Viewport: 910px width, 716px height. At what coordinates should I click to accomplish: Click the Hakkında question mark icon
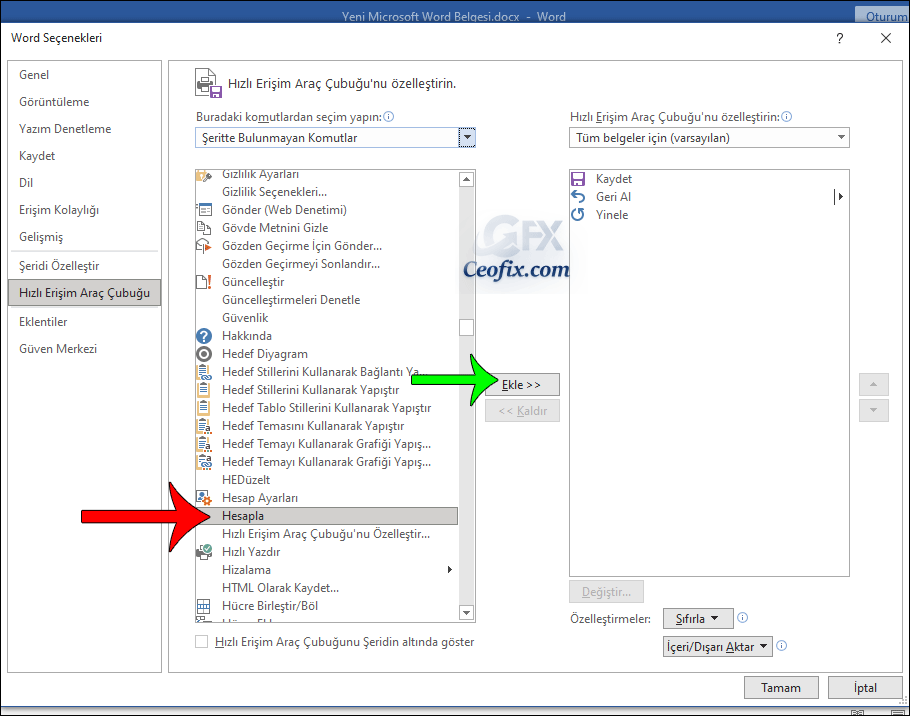[x=204, y=336]
